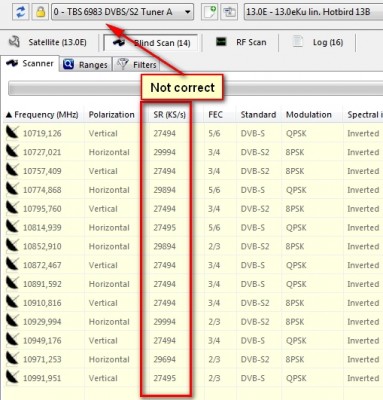Select frequency 10971,253 text
Image resolution: width=383 pixels, height=400 pixels.
(x=42, y=360)
